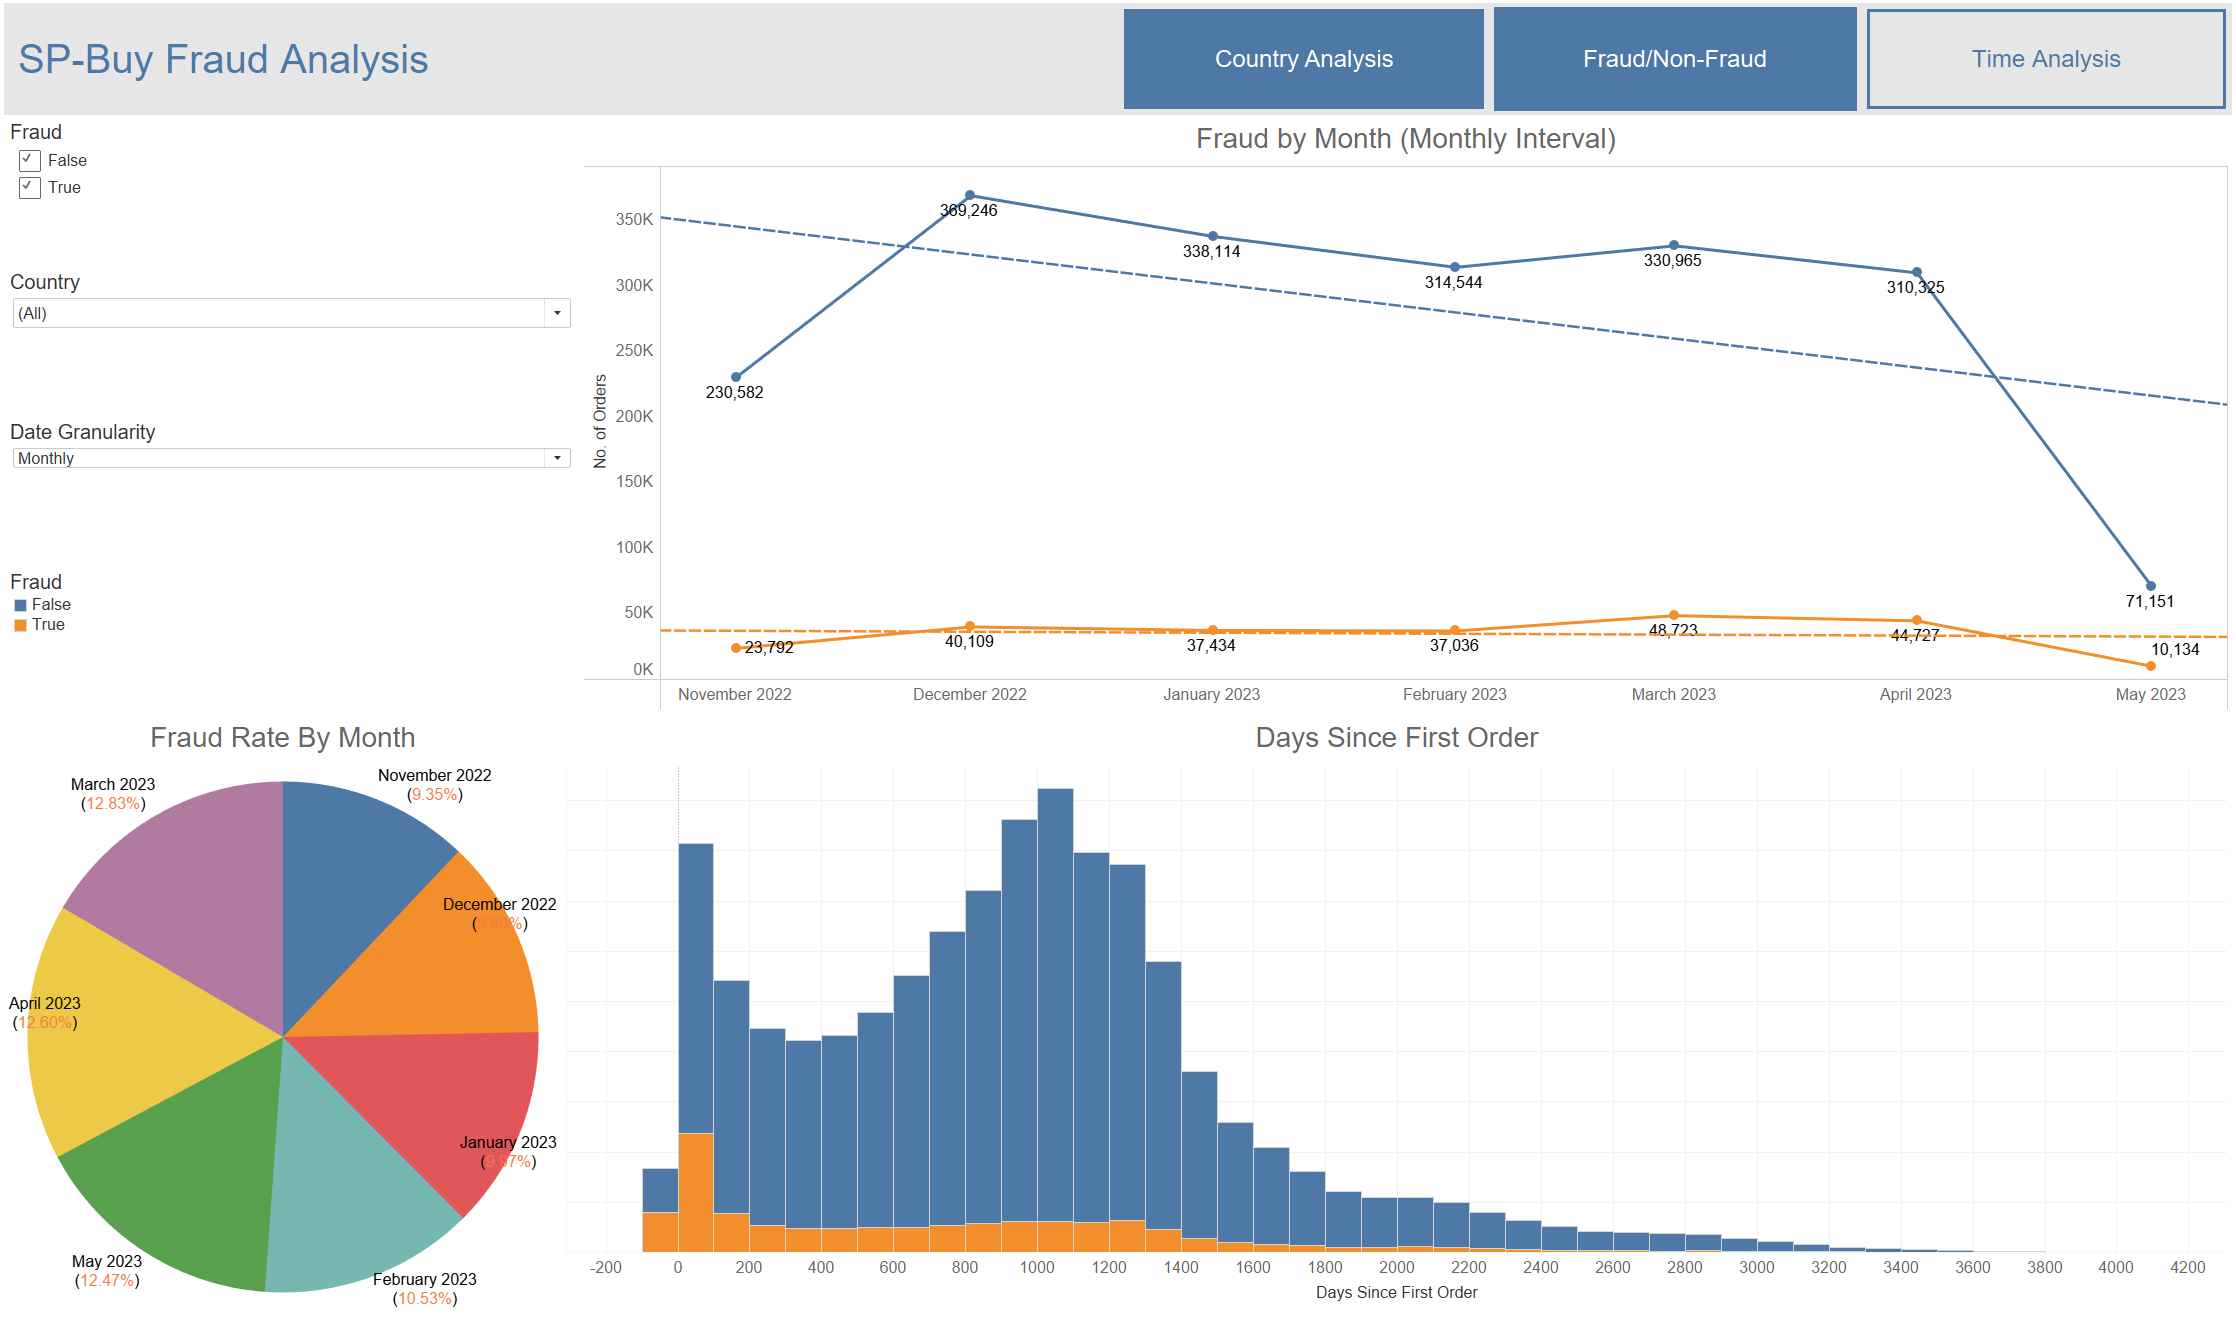2236x1317 pixels.
Task: Click the tallest histogram bar near 1000 days
Action: [1055, 1000]
